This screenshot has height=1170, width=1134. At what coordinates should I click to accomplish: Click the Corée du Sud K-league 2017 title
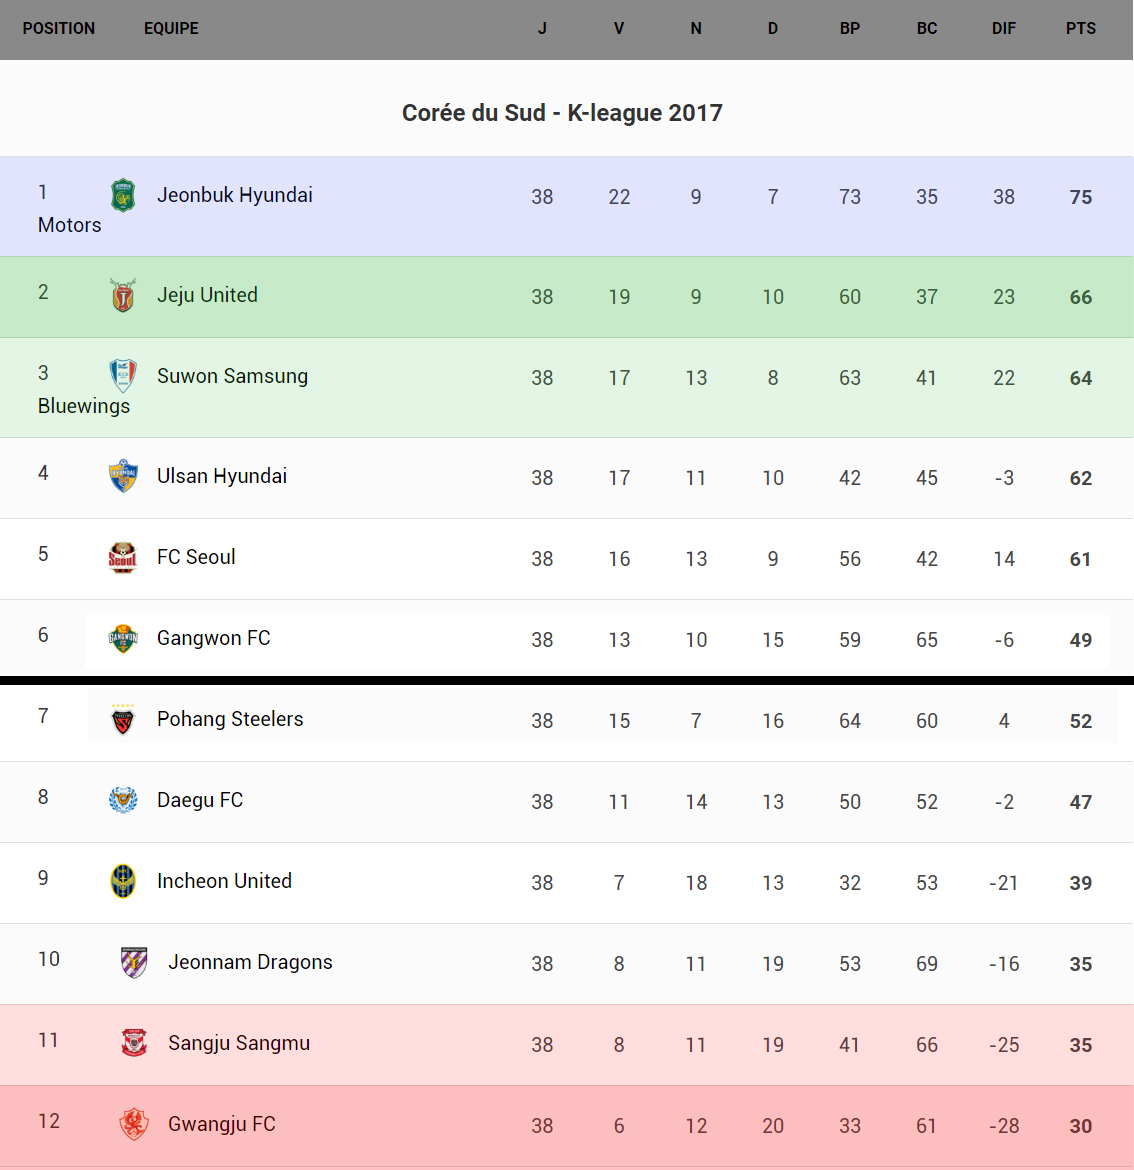562,113
